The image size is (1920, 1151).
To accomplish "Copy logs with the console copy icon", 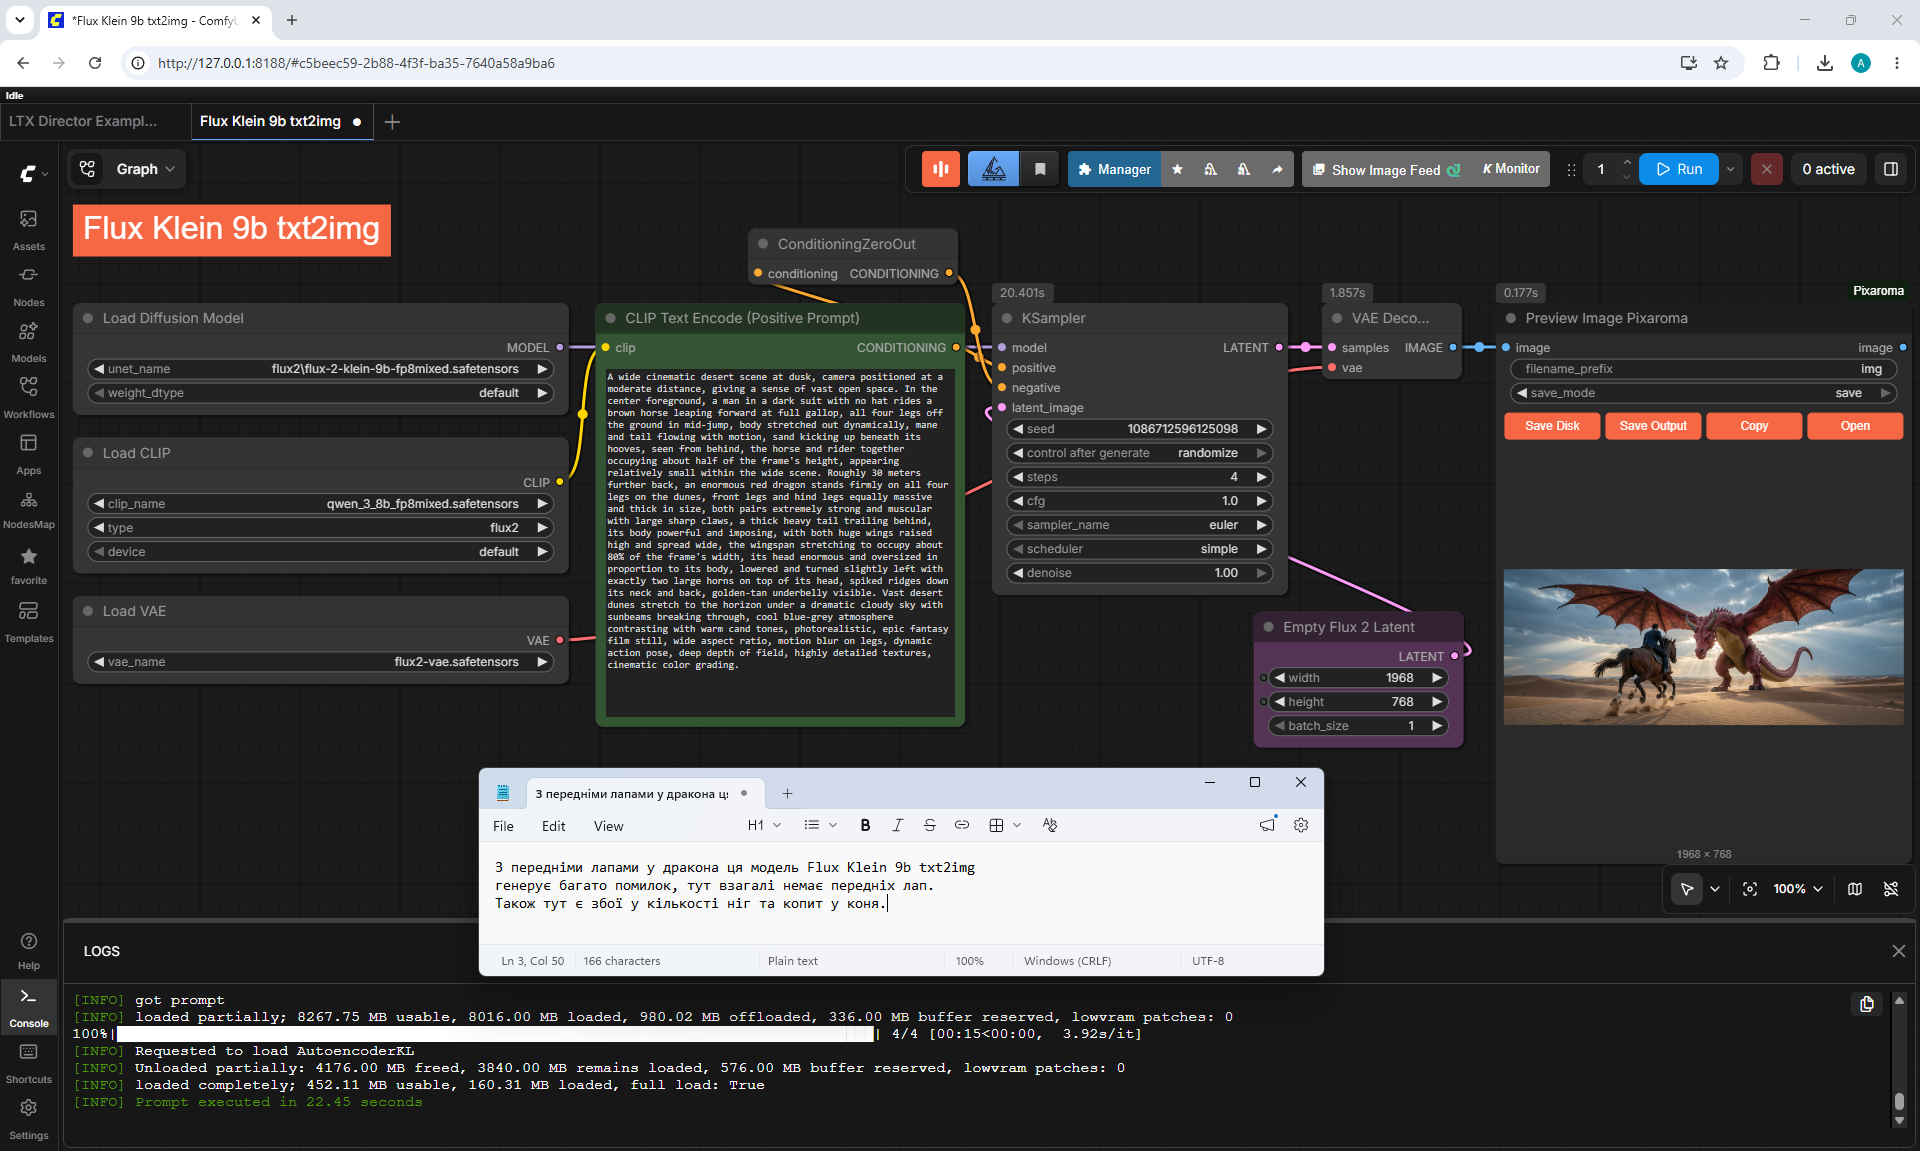I will 1867,1004.
